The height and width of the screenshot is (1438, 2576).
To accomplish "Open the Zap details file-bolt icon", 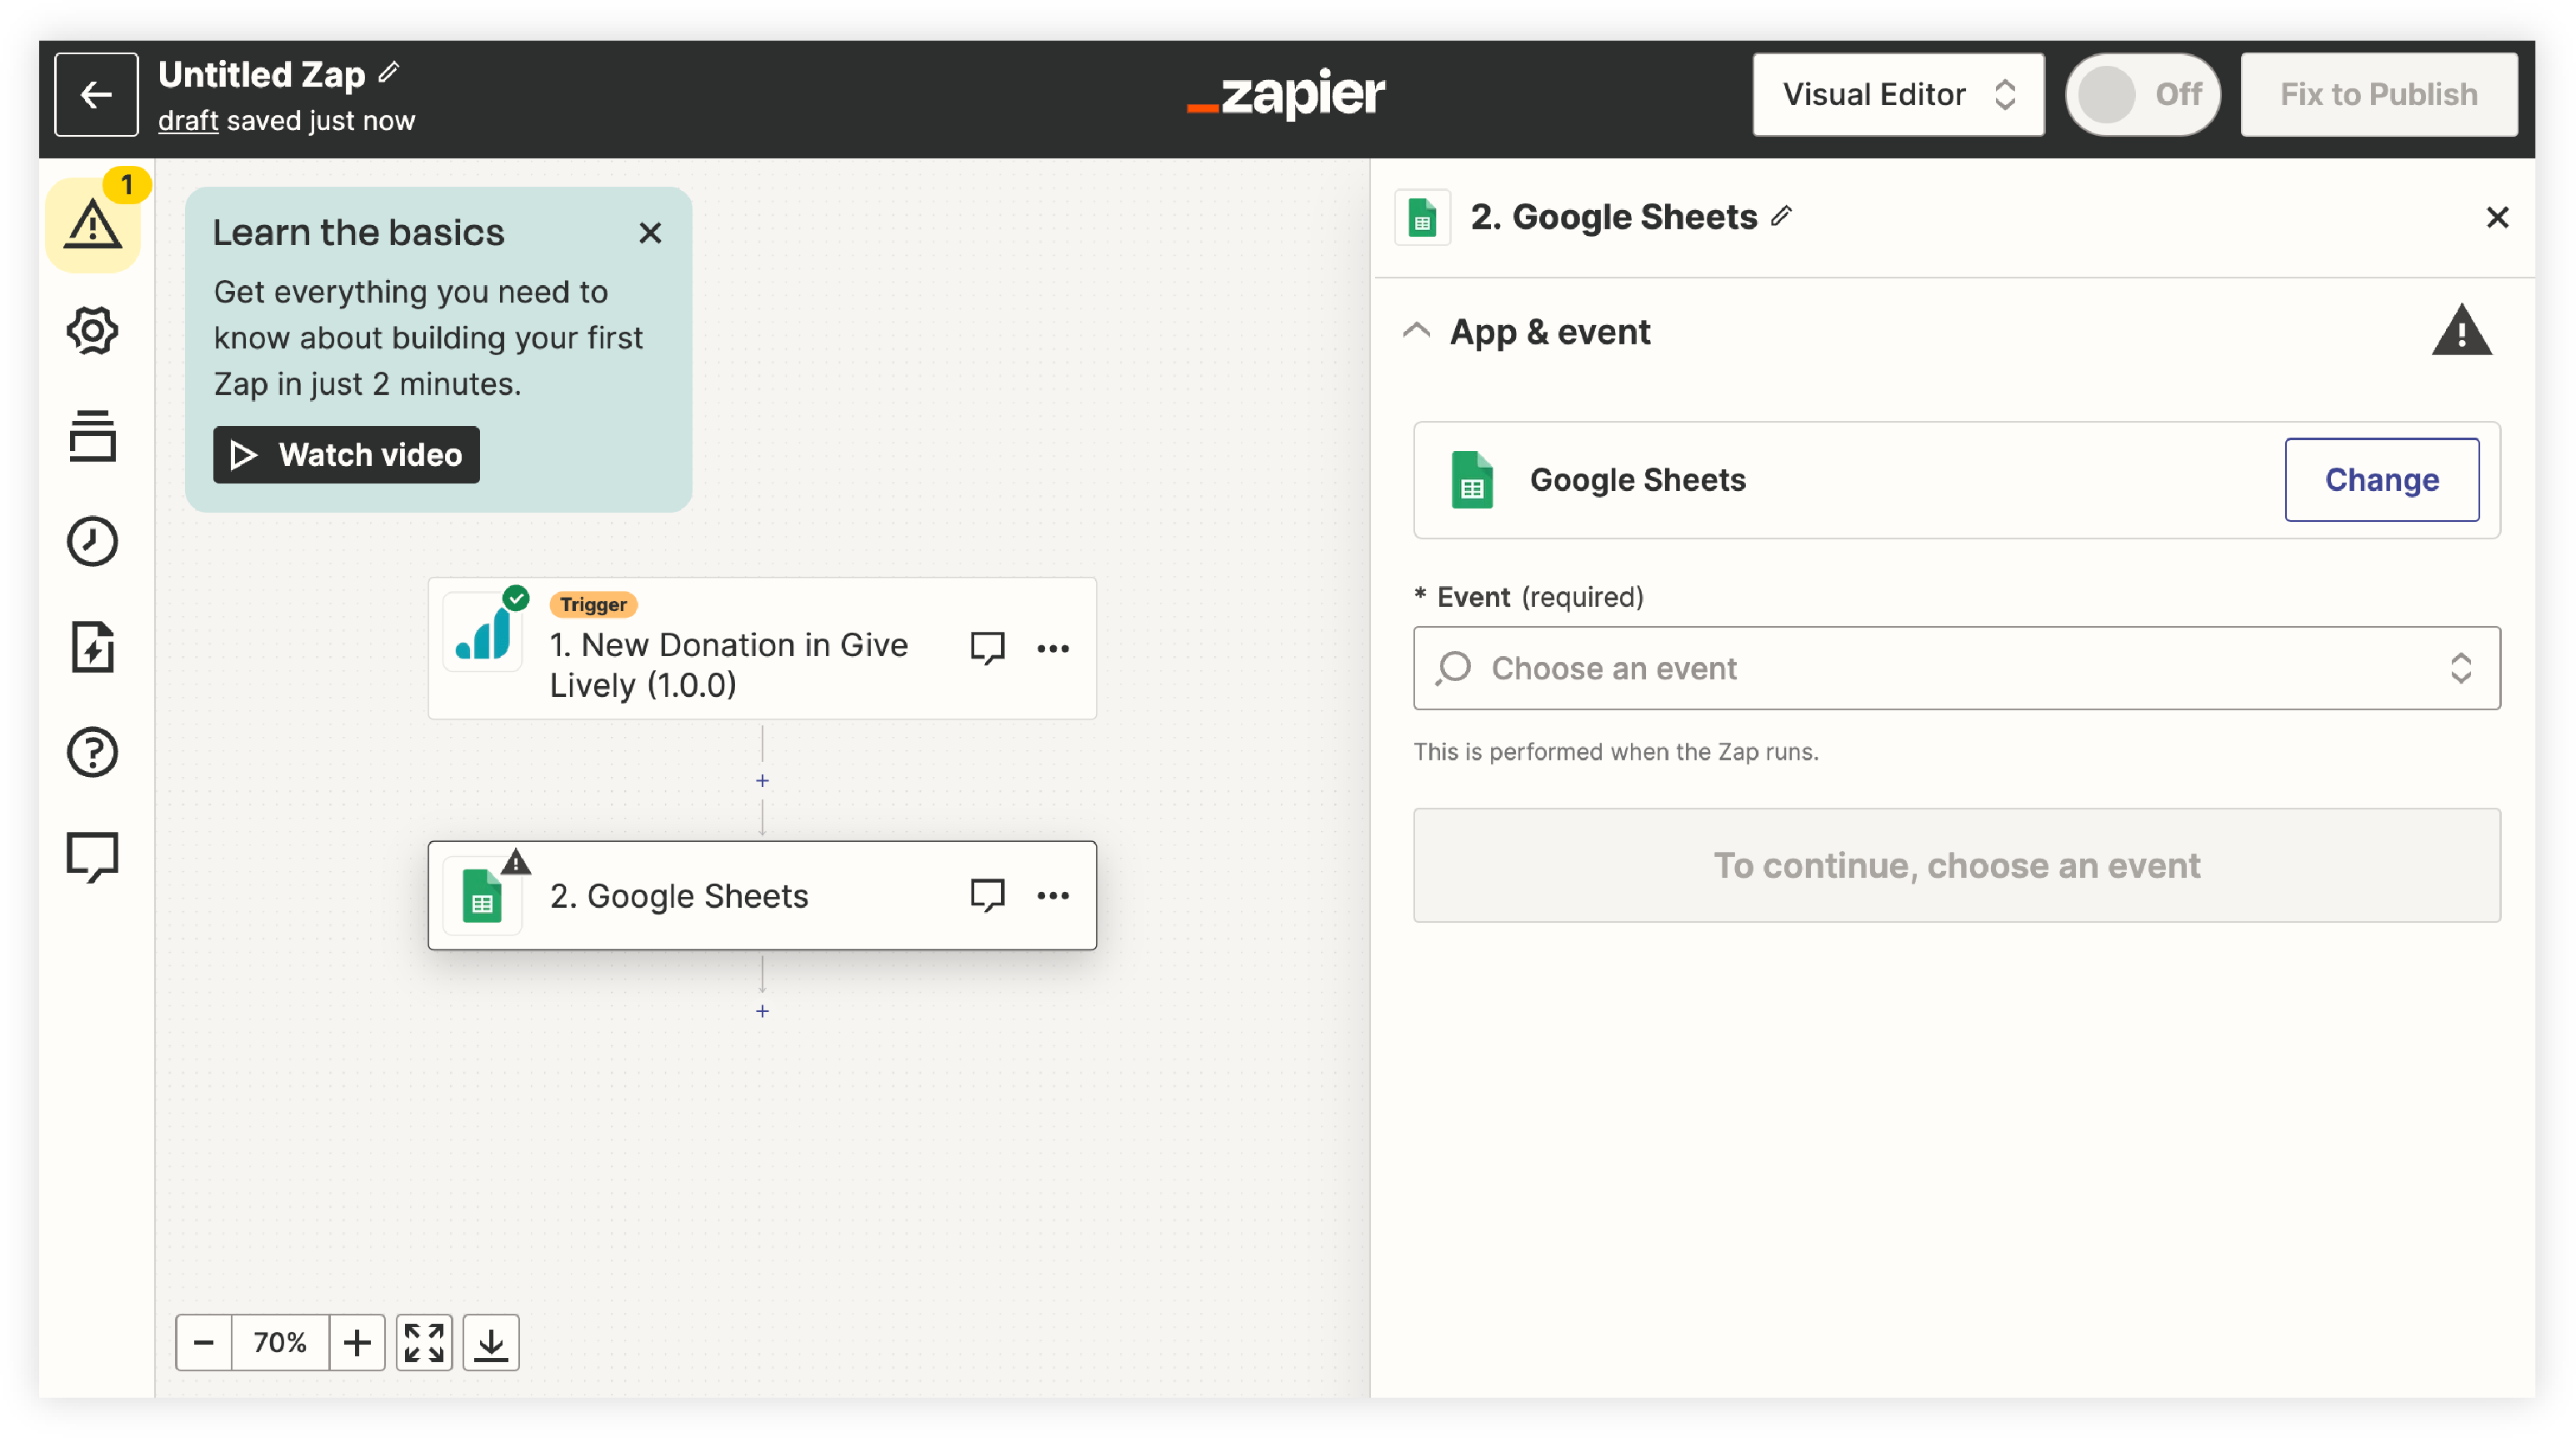I will point(93,647).
